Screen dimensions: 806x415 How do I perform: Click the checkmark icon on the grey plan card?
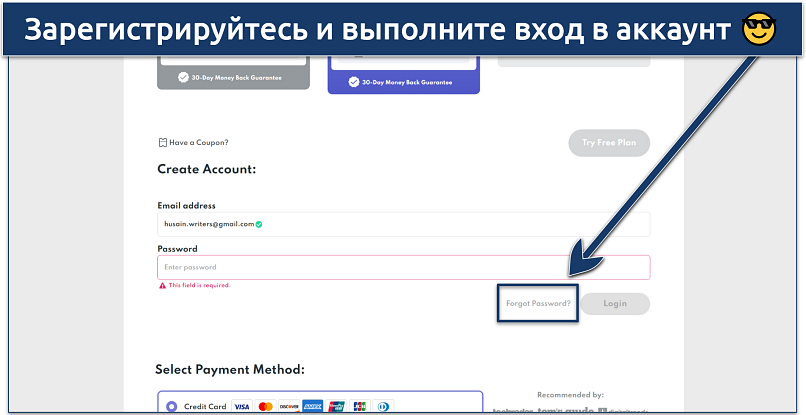click(x=183, y=78)
